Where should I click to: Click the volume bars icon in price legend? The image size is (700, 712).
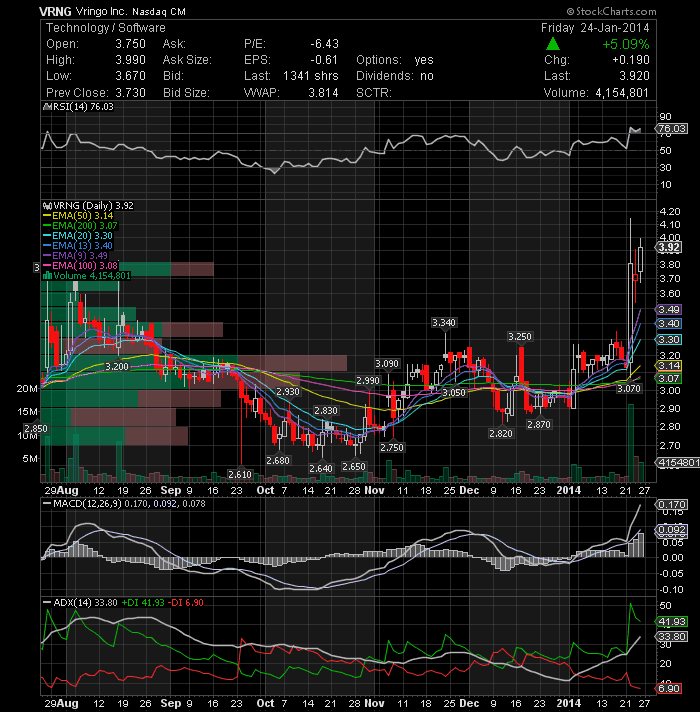tap(48, 276)
